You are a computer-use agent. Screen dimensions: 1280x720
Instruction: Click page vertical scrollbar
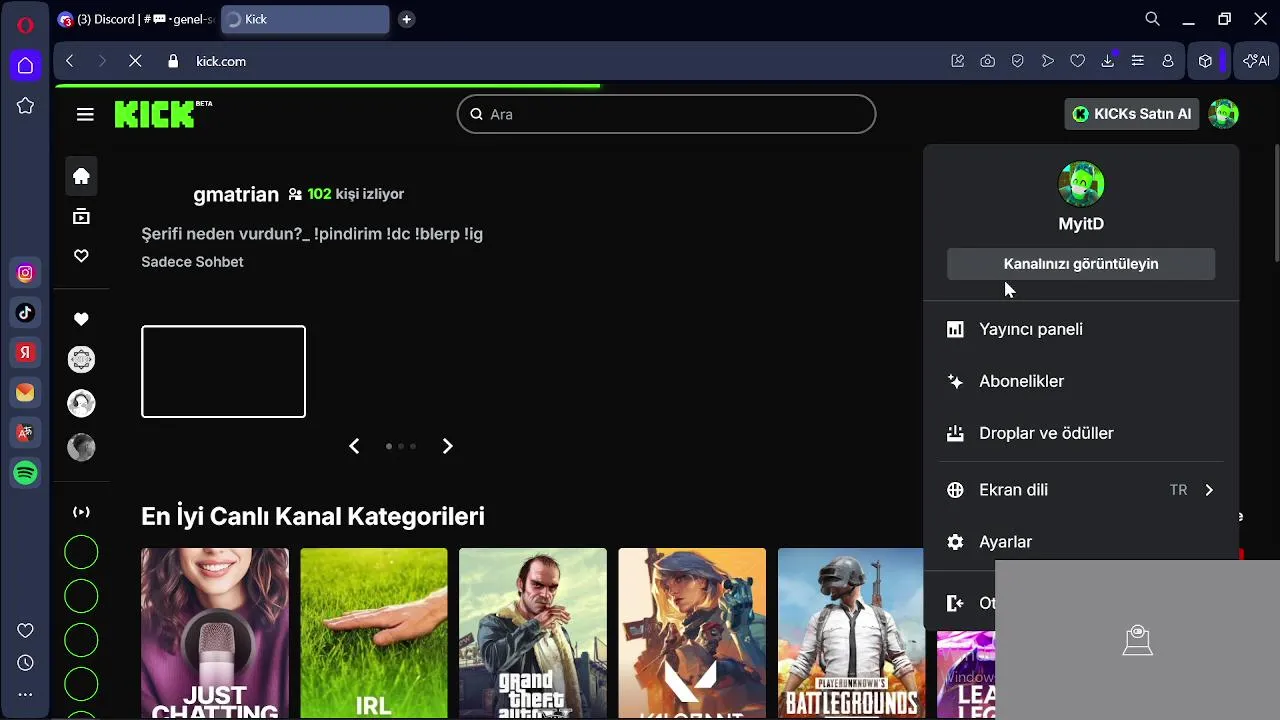(1275, 205)
